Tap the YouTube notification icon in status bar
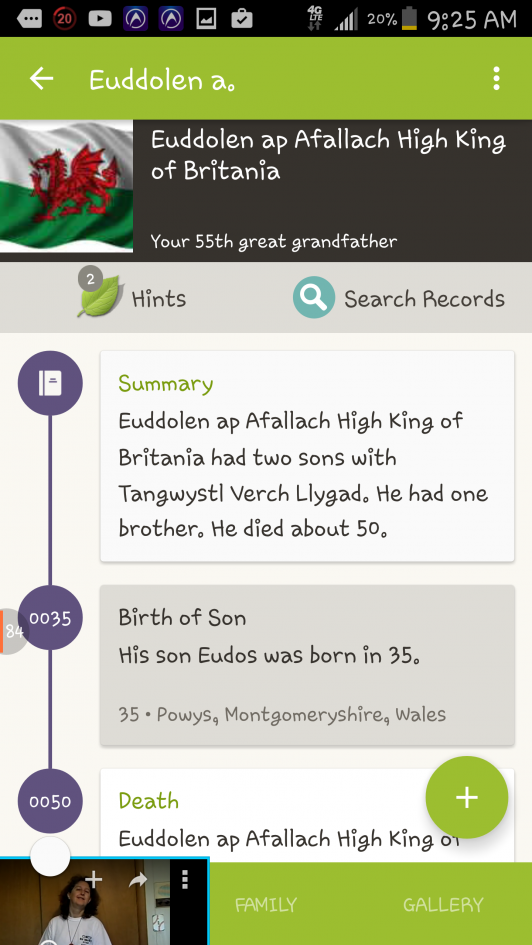Viewport: 532px width, 945px height. [100, 19]
